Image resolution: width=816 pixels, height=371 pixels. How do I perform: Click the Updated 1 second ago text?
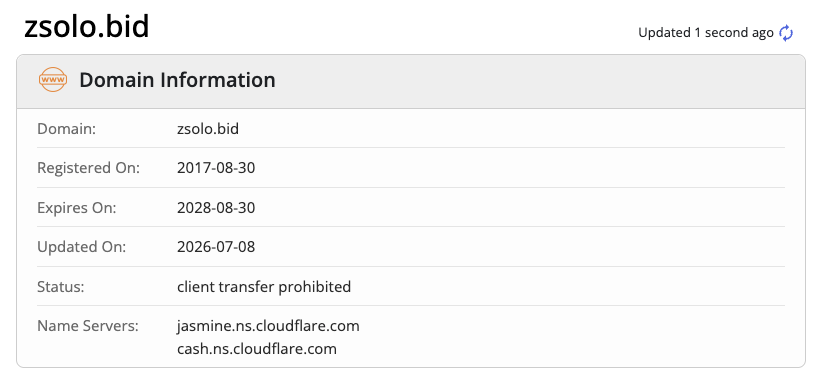pyautogui.click(x=706, y=33)
